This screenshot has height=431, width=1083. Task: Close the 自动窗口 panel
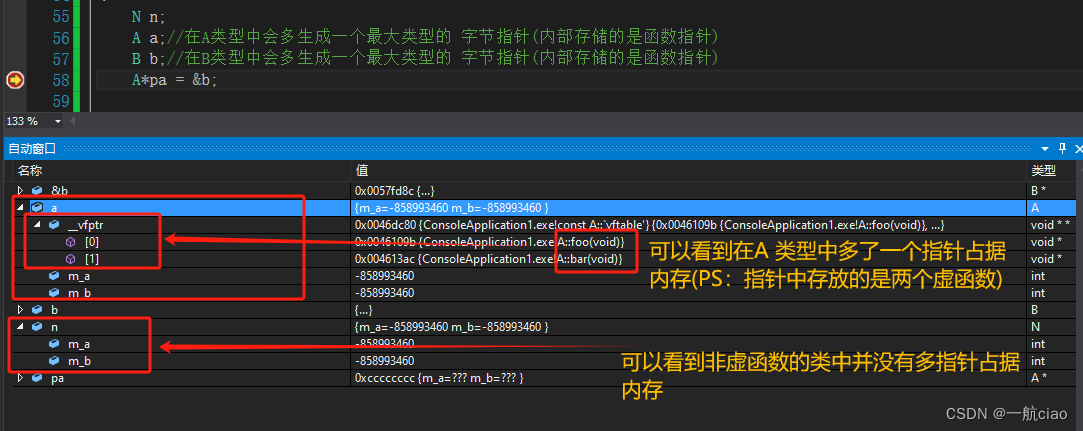tap(1078, 149)
